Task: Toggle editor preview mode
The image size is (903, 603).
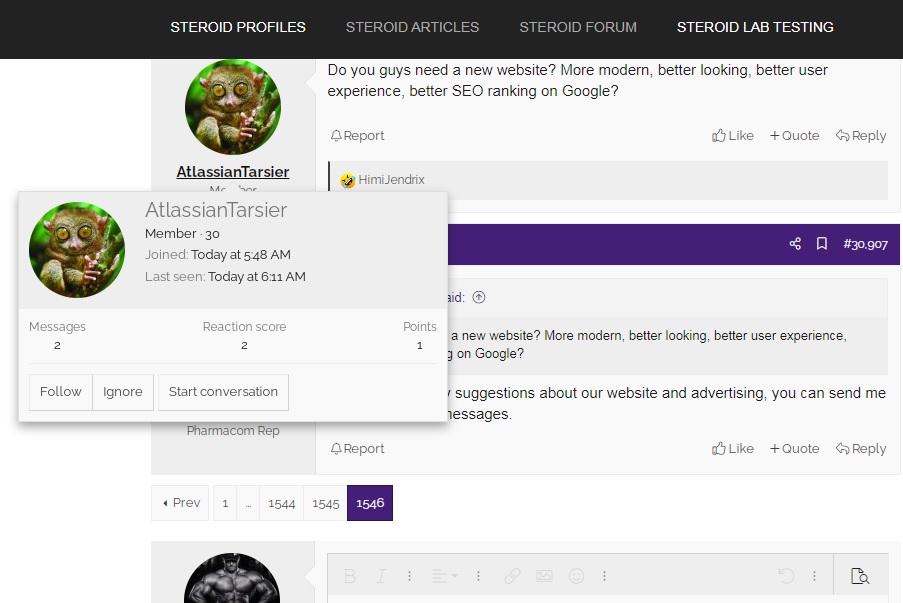Action: 859,576
